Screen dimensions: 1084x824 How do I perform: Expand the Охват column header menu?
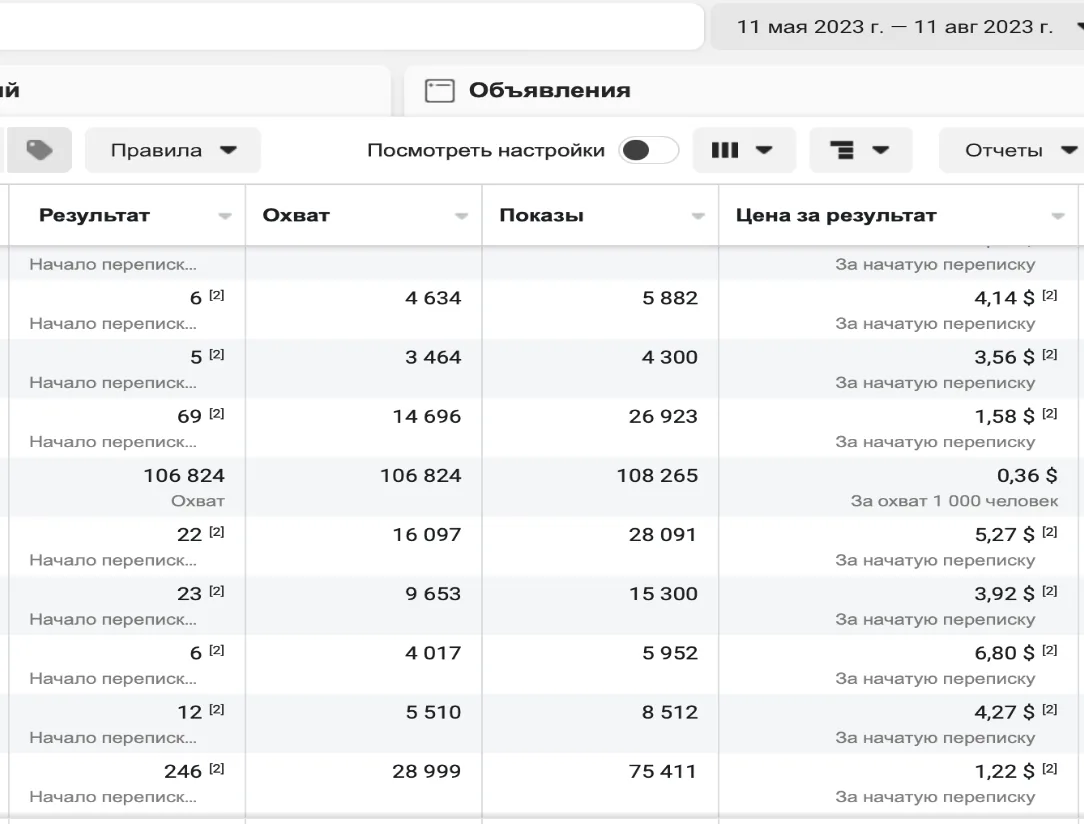point(461,216)
